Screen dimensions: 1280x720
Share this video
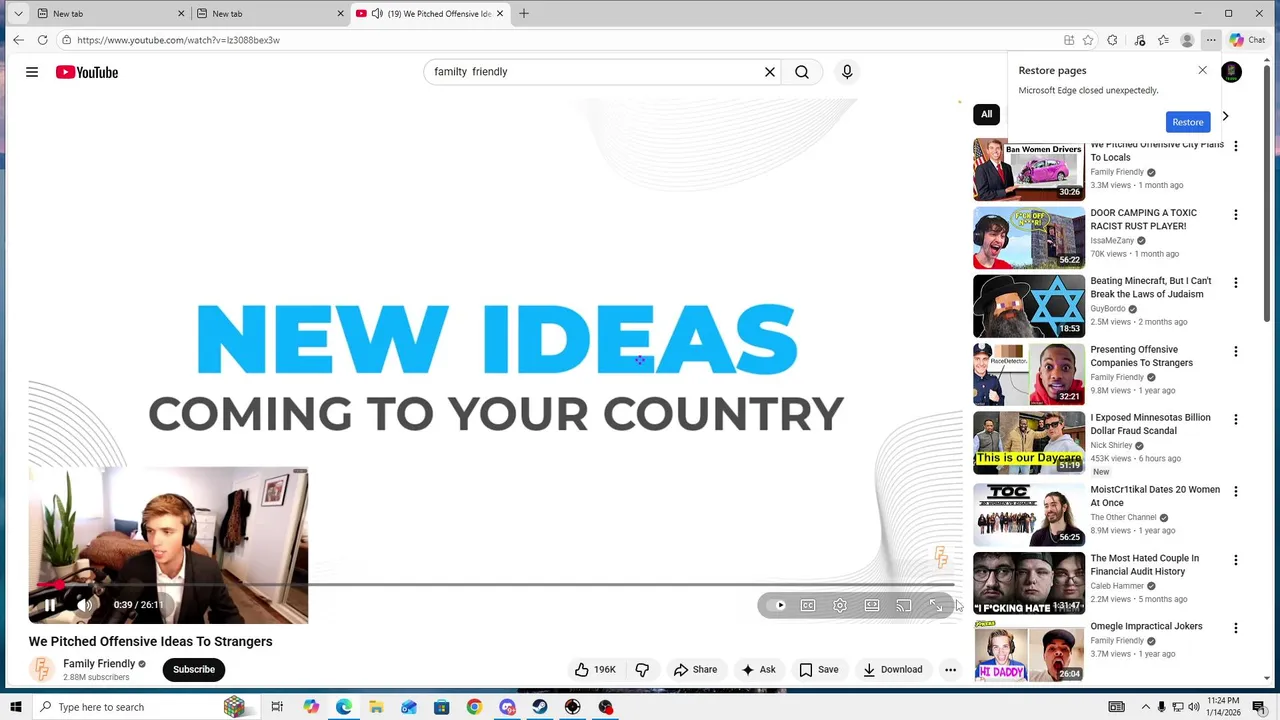point(695,670)
